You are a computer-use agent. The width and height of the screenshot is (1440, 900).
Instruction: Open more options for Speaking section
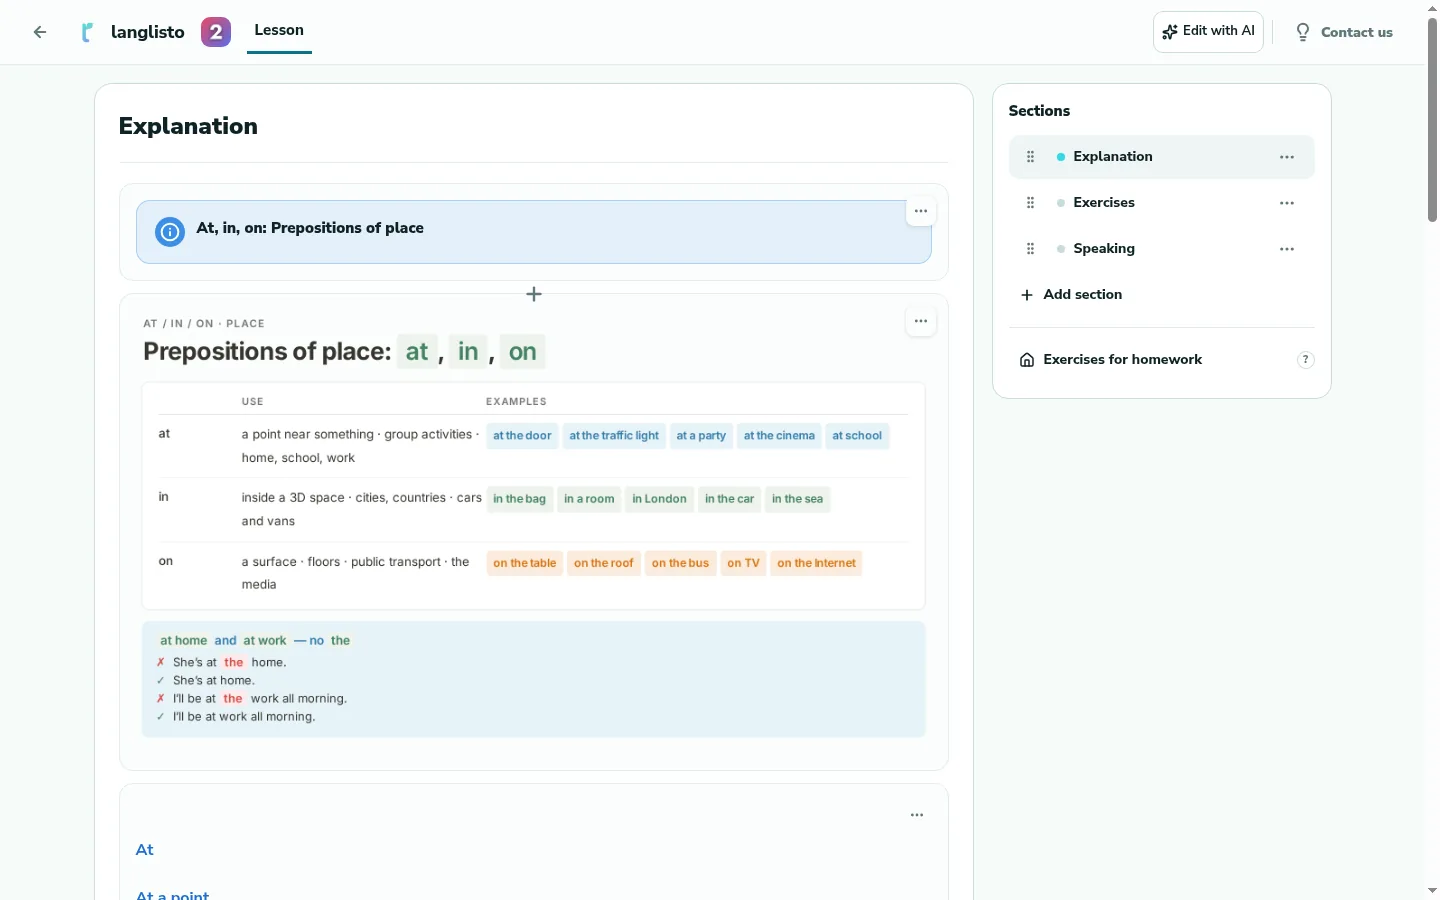(1287, 249)
